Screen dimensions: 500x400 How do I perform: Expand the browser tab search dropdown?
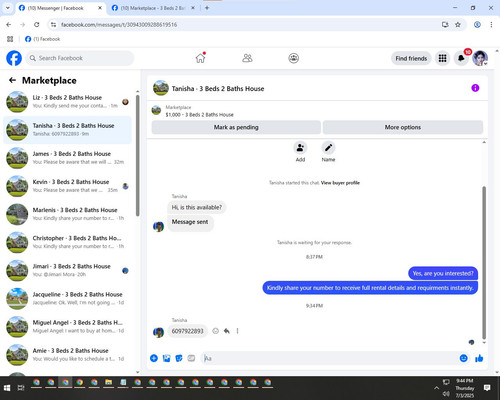(x=7, y=8)
